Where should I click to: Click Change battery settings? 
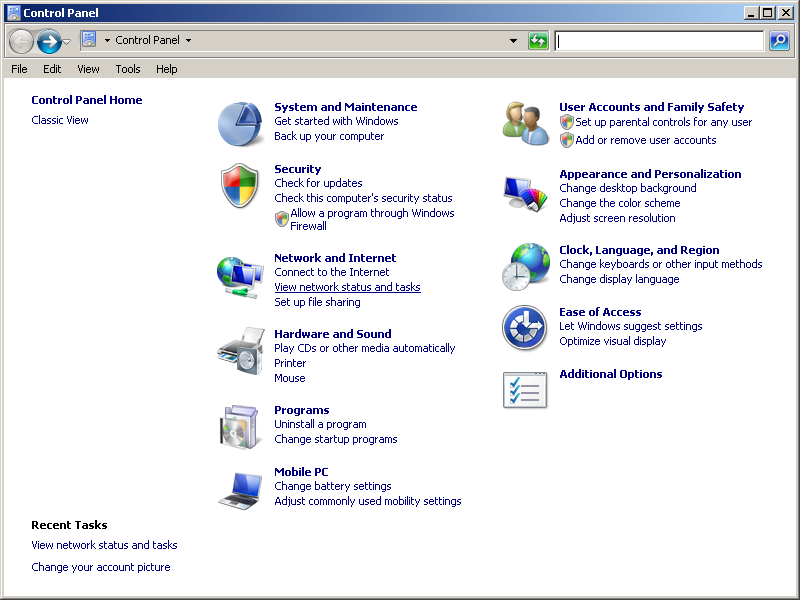click(333, 486)
